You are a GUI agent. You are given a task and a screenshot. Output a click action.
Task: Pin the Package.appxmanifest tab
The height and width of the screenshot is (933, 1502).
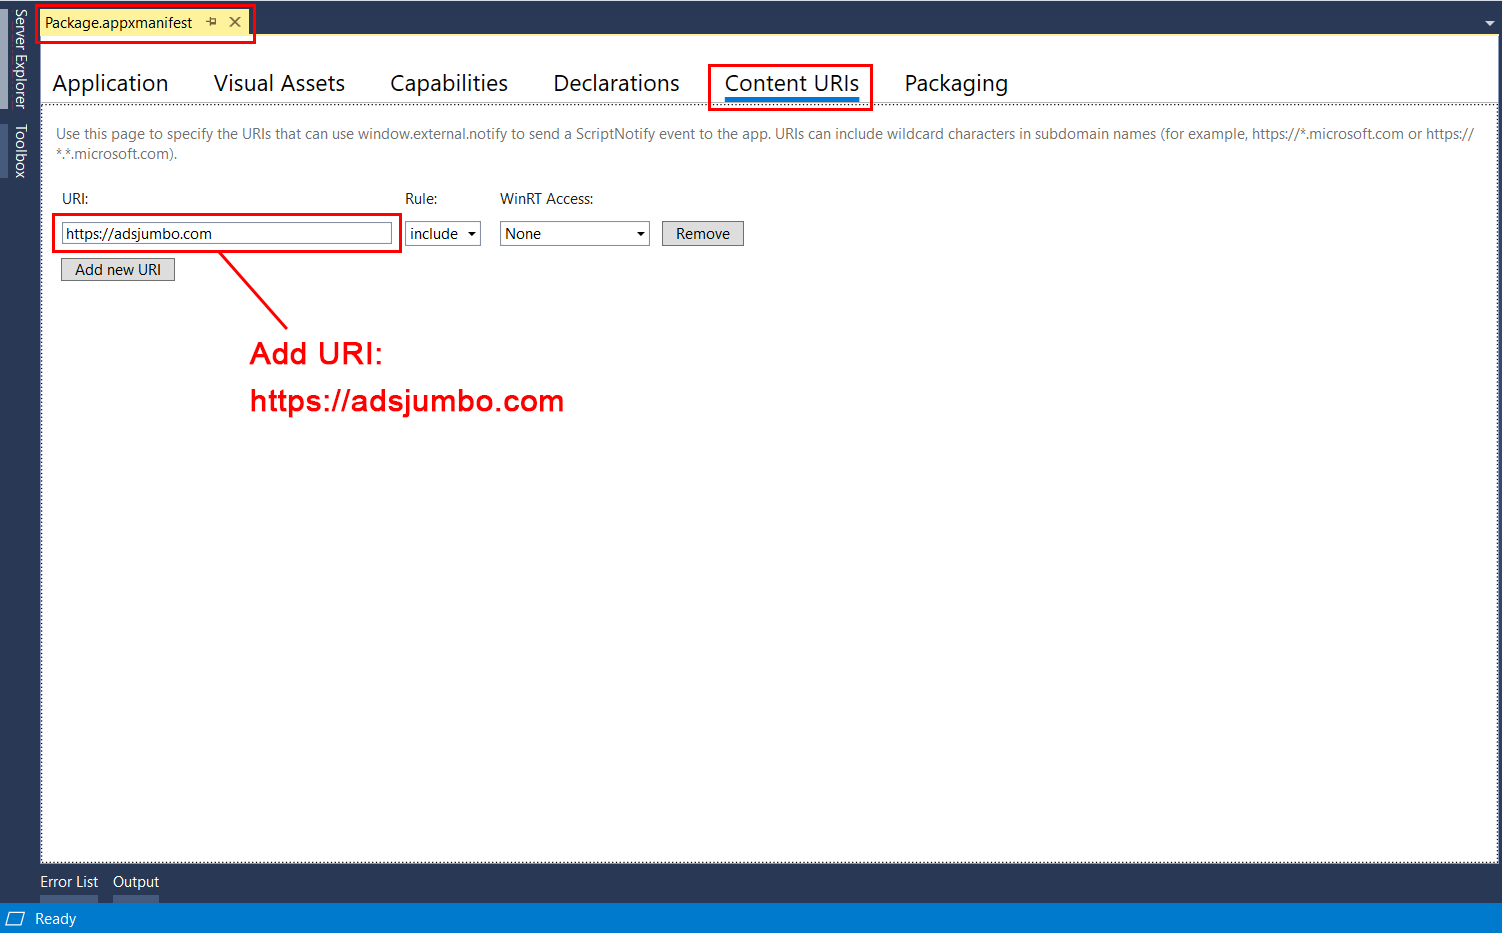tap(211, 22)
